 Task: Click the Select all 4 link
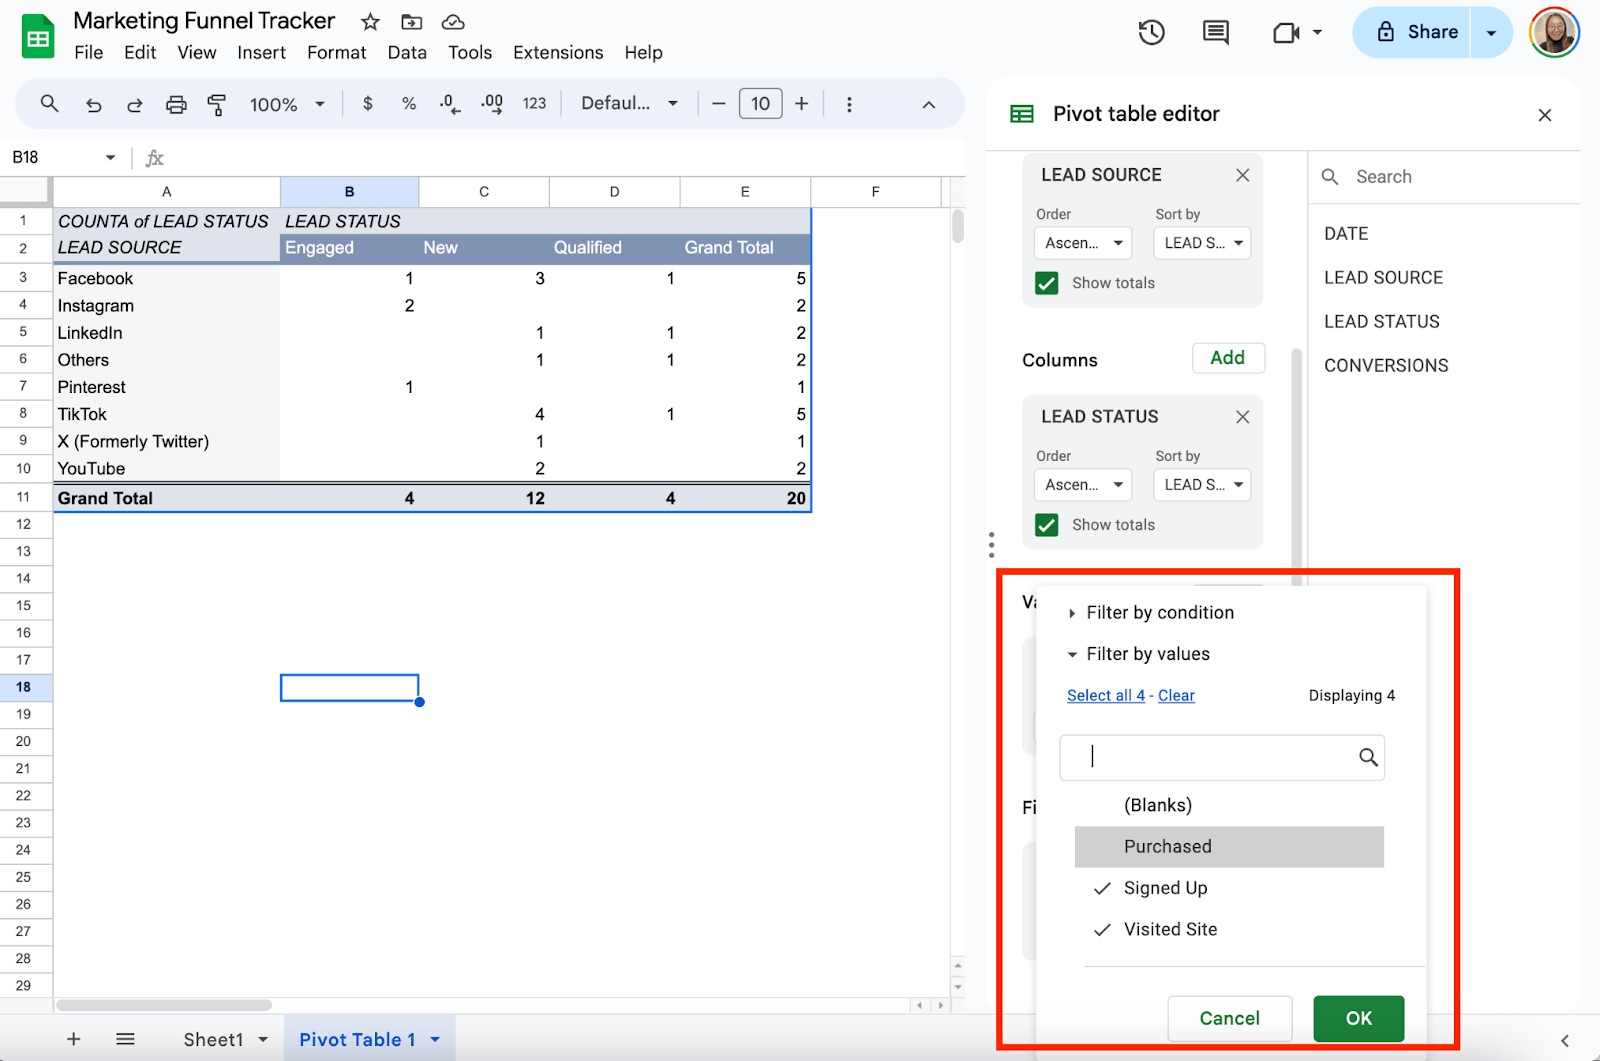pyautogui.click(x=1106, y=696)
